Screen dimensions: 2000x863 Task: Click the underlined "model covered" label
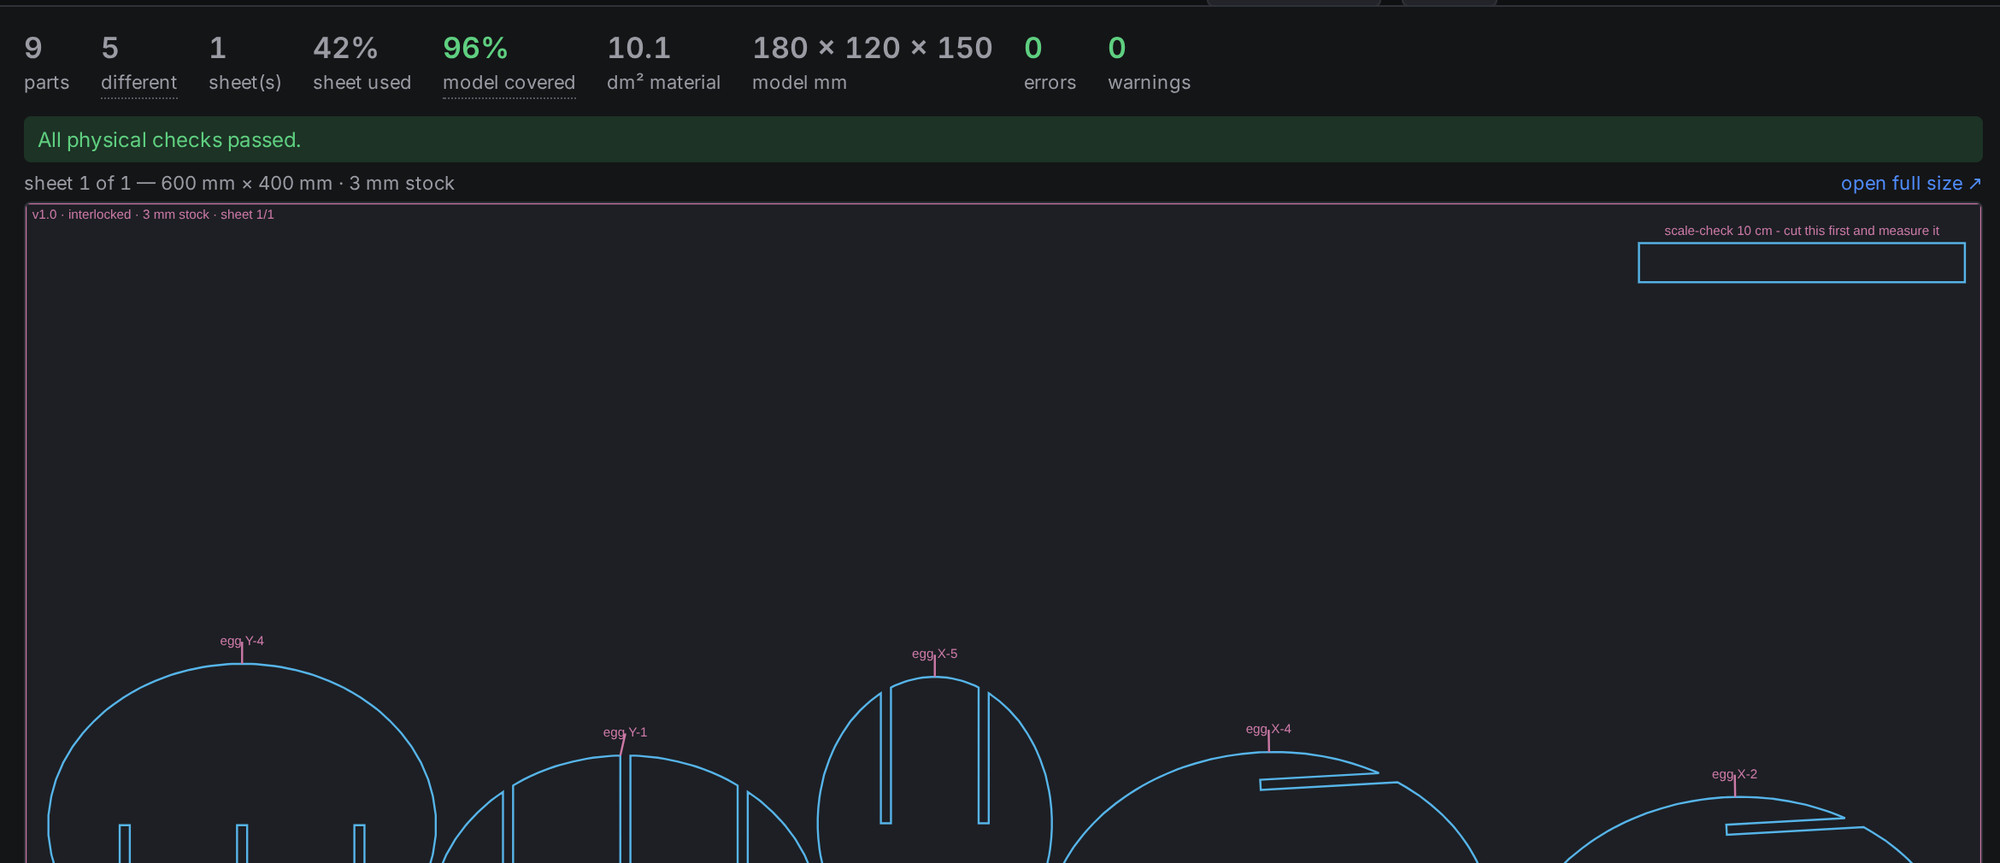(x=509, y=82)
